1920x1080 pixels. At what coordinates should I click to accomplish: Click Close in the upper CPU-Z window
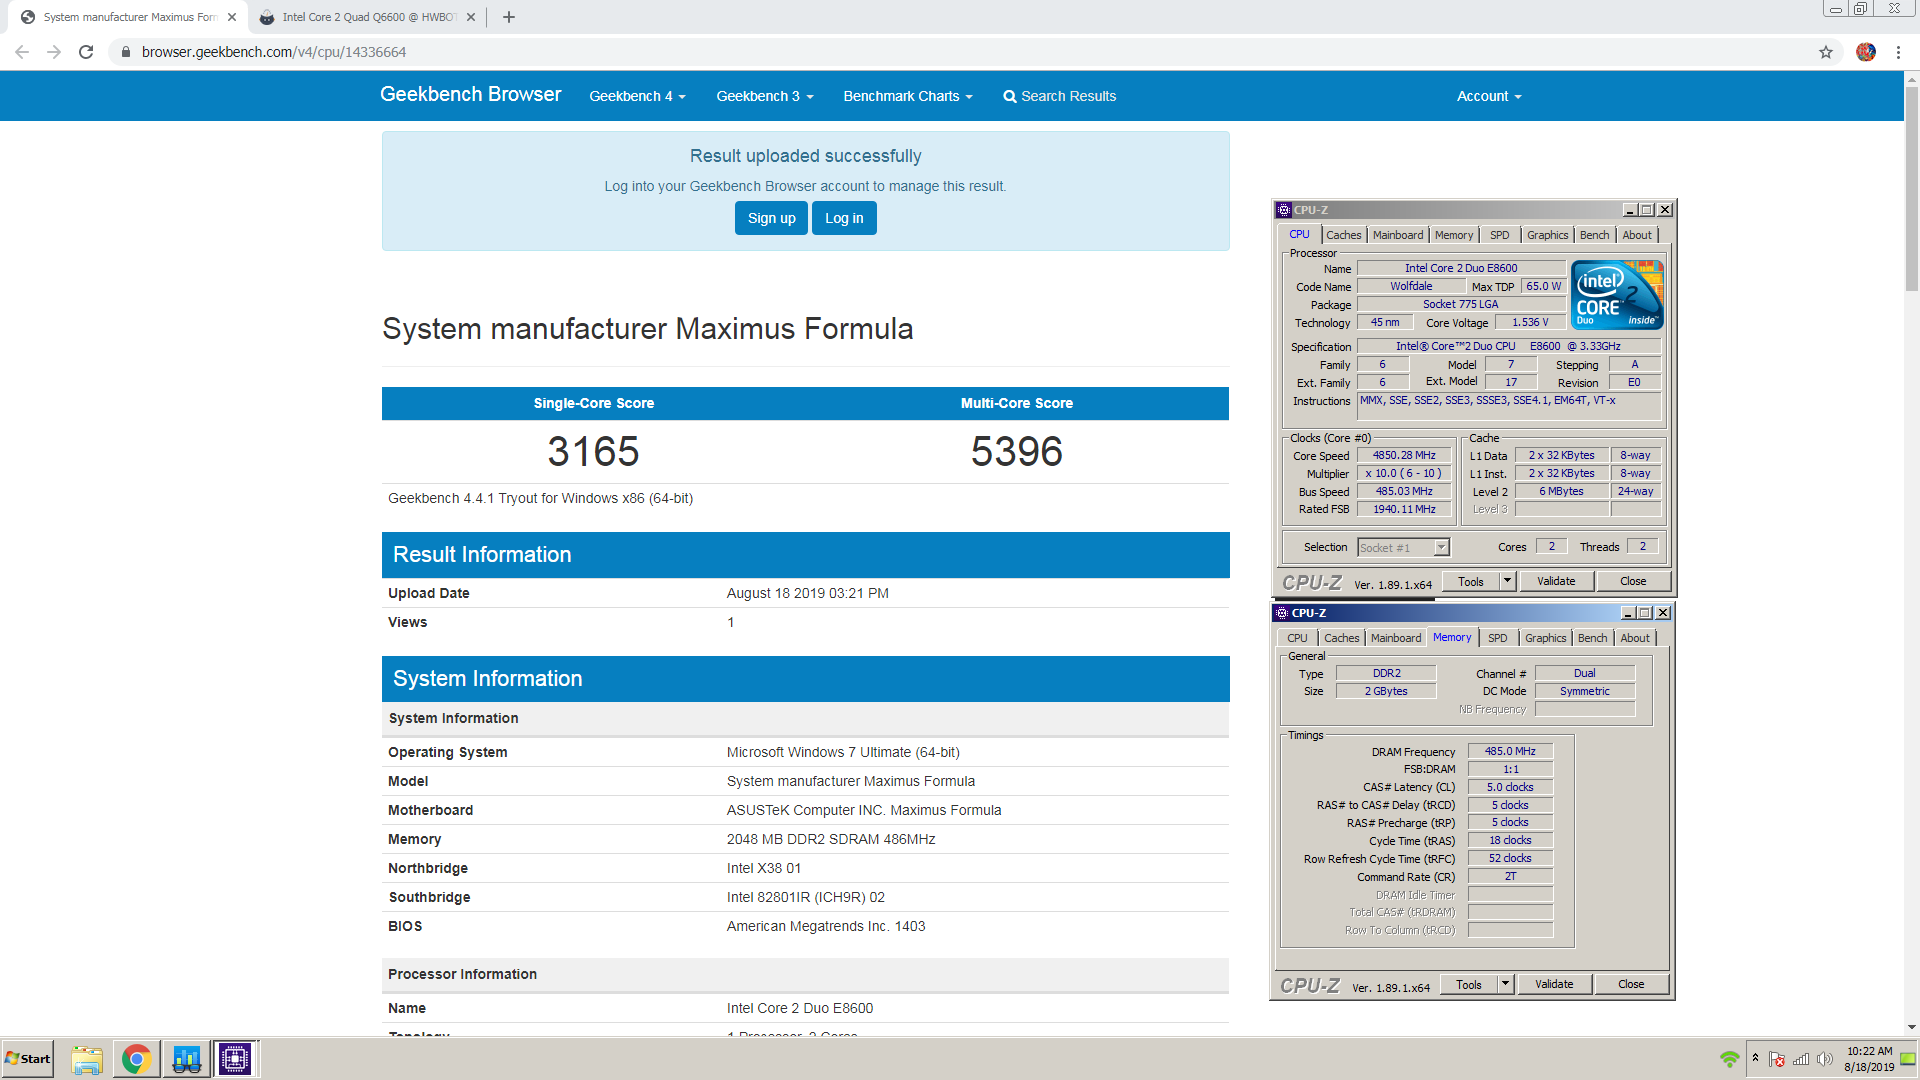[x=1633, y=581]
